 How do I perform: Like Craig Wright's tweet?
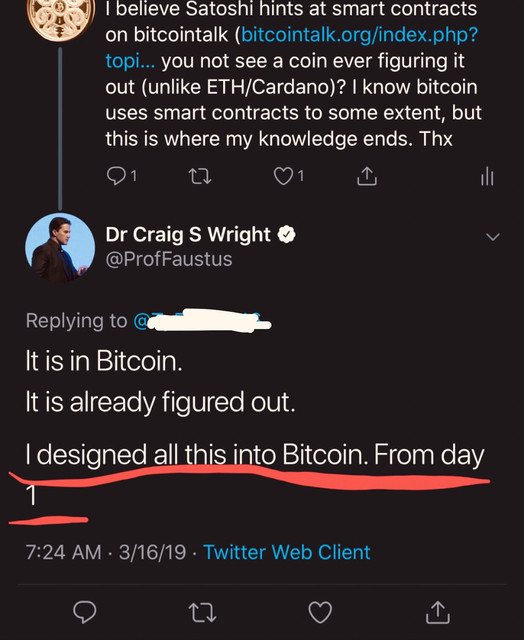[x=320, y=612]
